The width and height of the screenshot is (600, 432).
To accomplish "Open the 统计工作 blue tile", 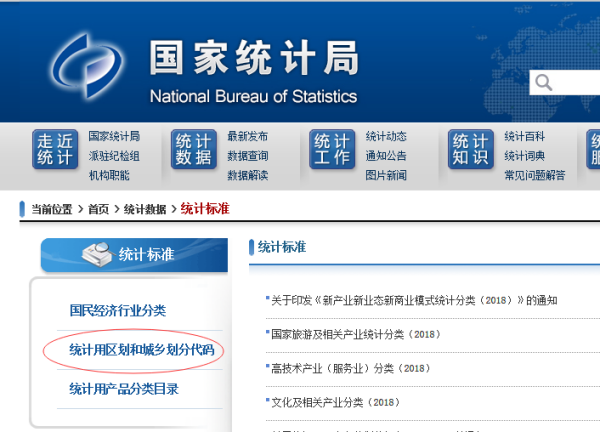I will click(332, 149).
